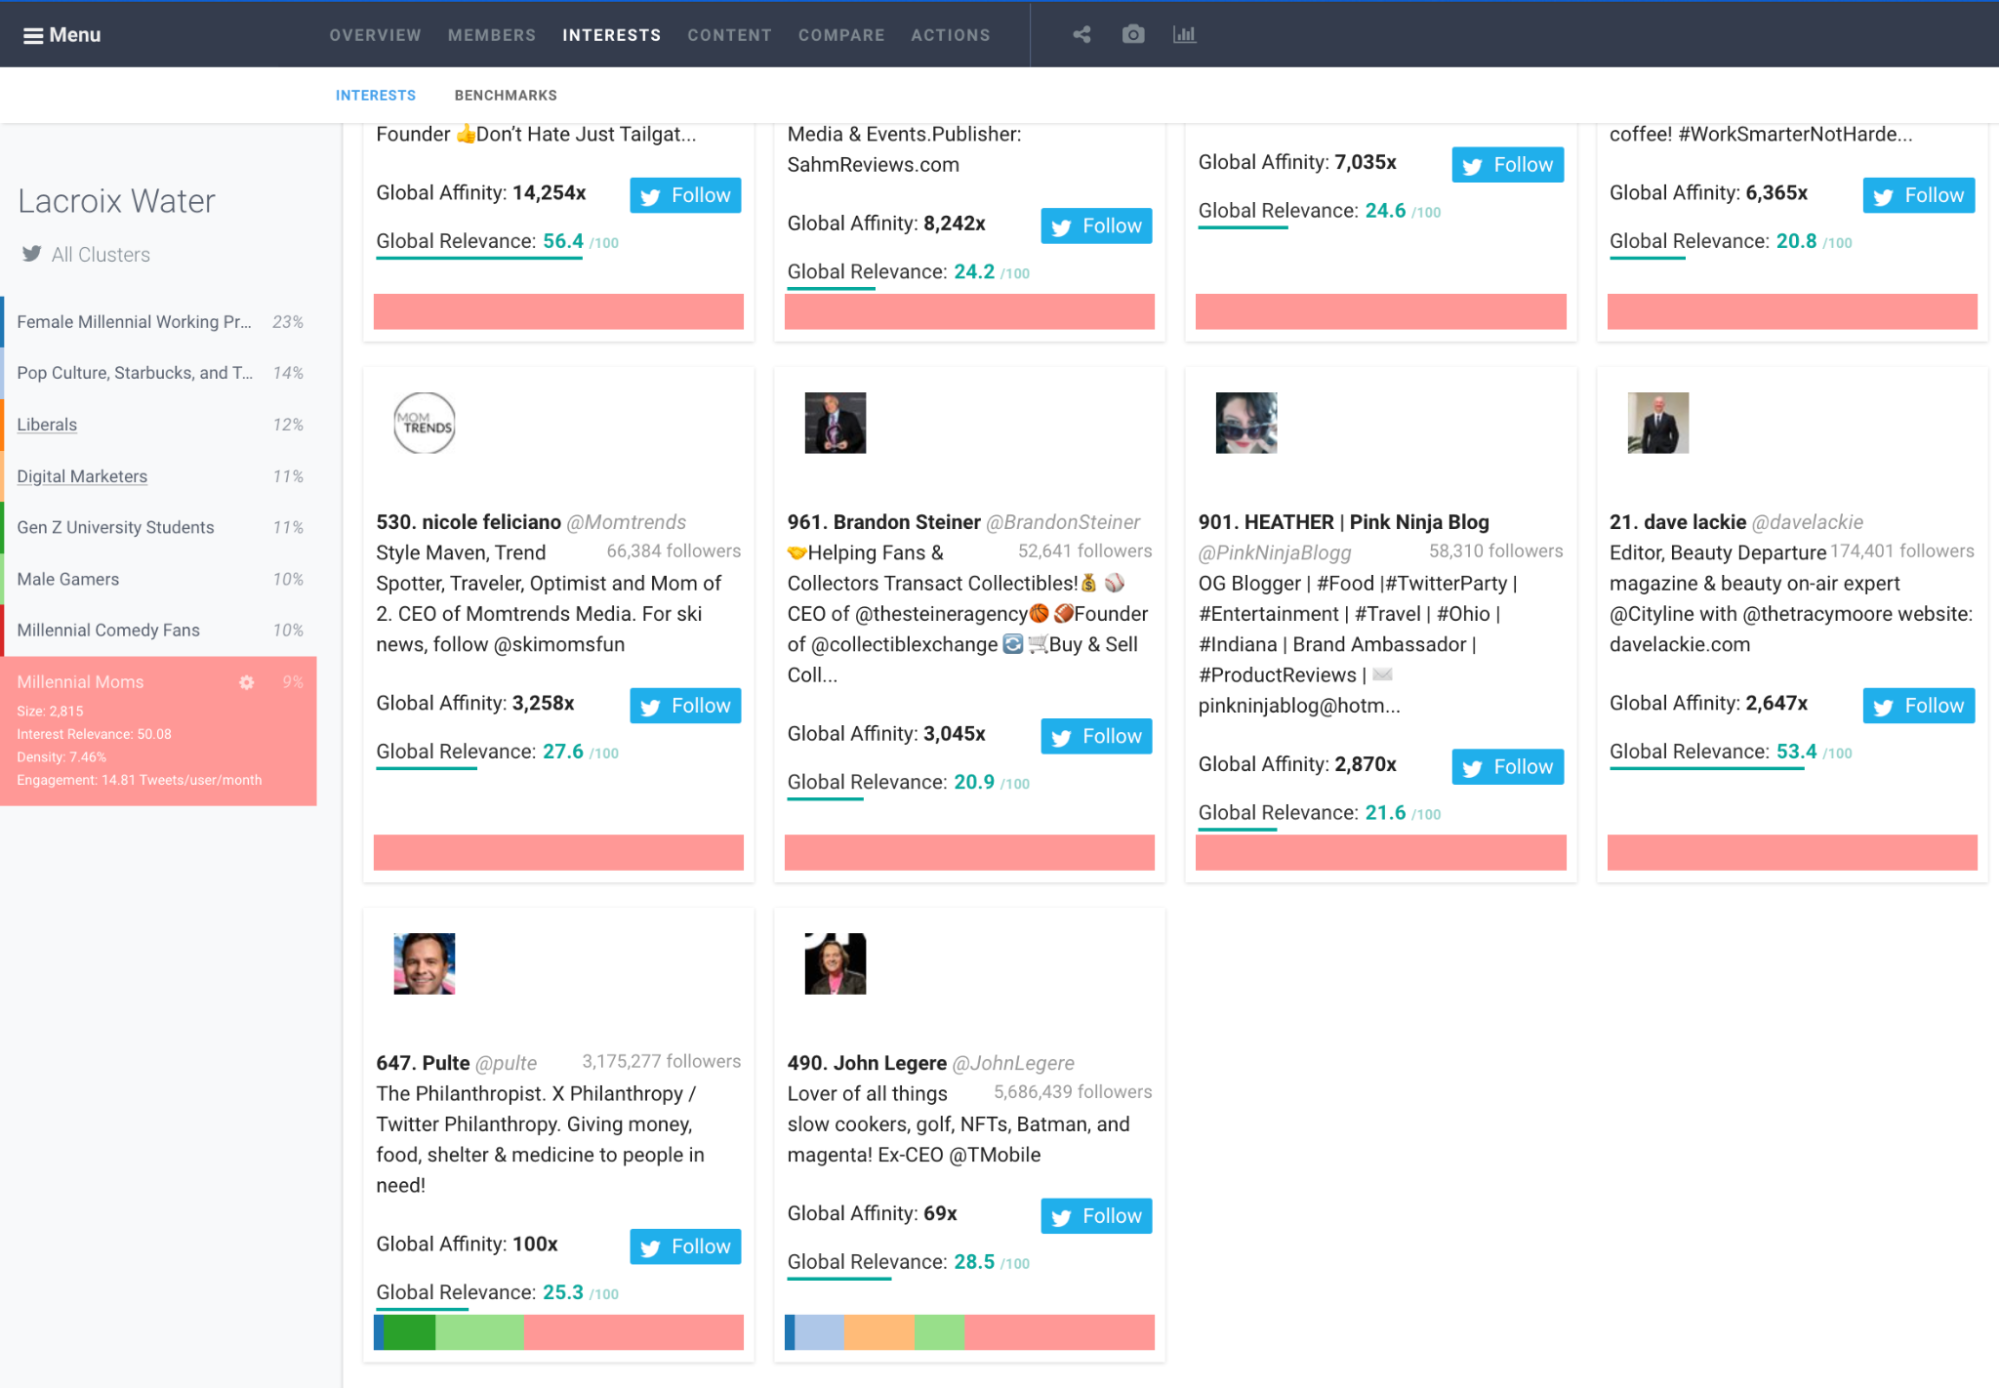Follow John Legere account
1999x1388 pixels.
1097,1216
